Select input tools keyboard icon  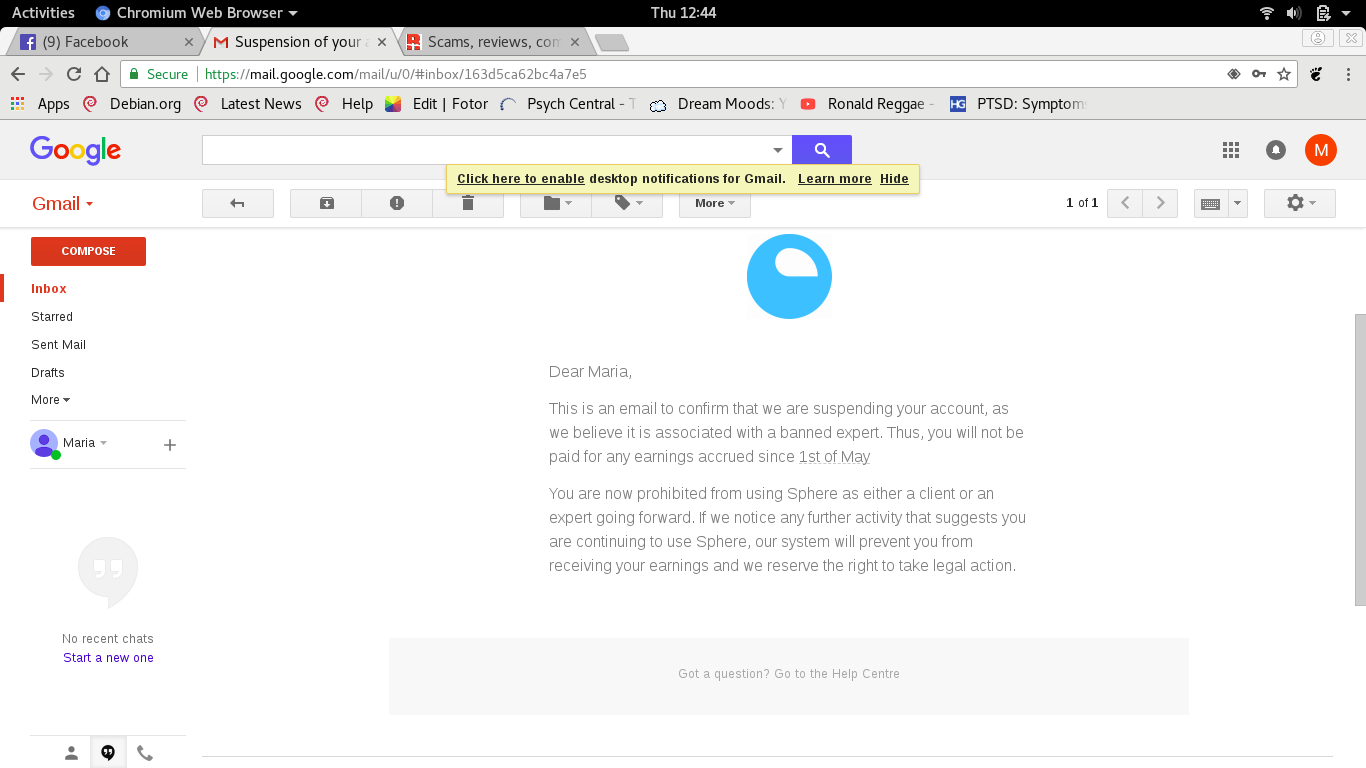1210,203
